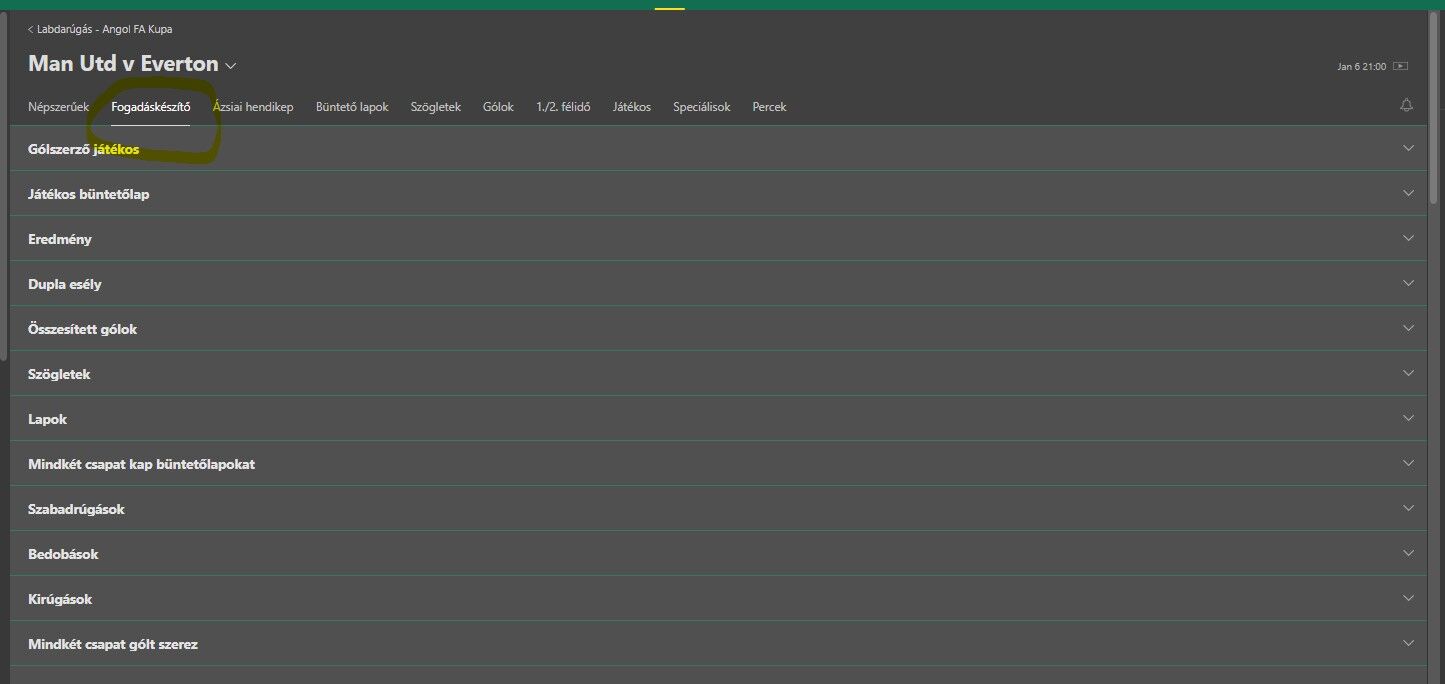Open the Man Utd v Everton match dropdown
This screenshot has width=1445, height=684.
coord(231,66)
